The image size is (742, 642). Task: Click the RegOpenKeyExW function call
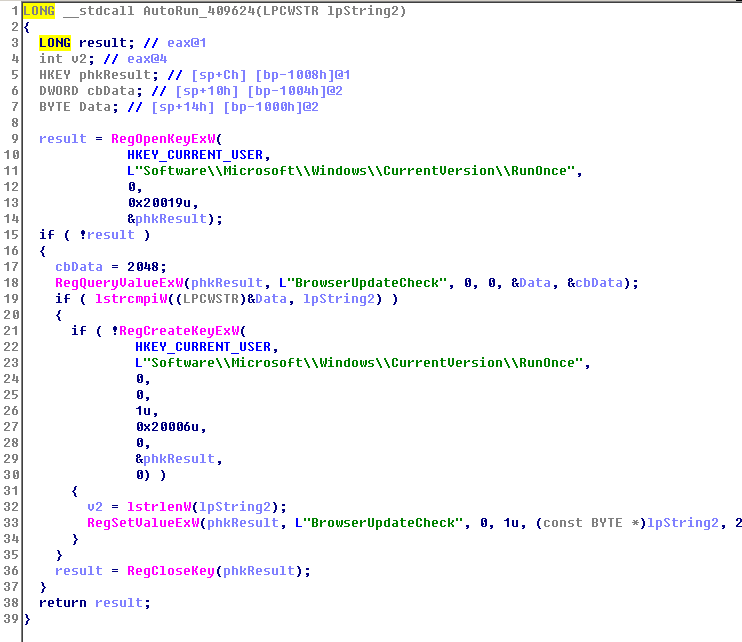(163, 139)
